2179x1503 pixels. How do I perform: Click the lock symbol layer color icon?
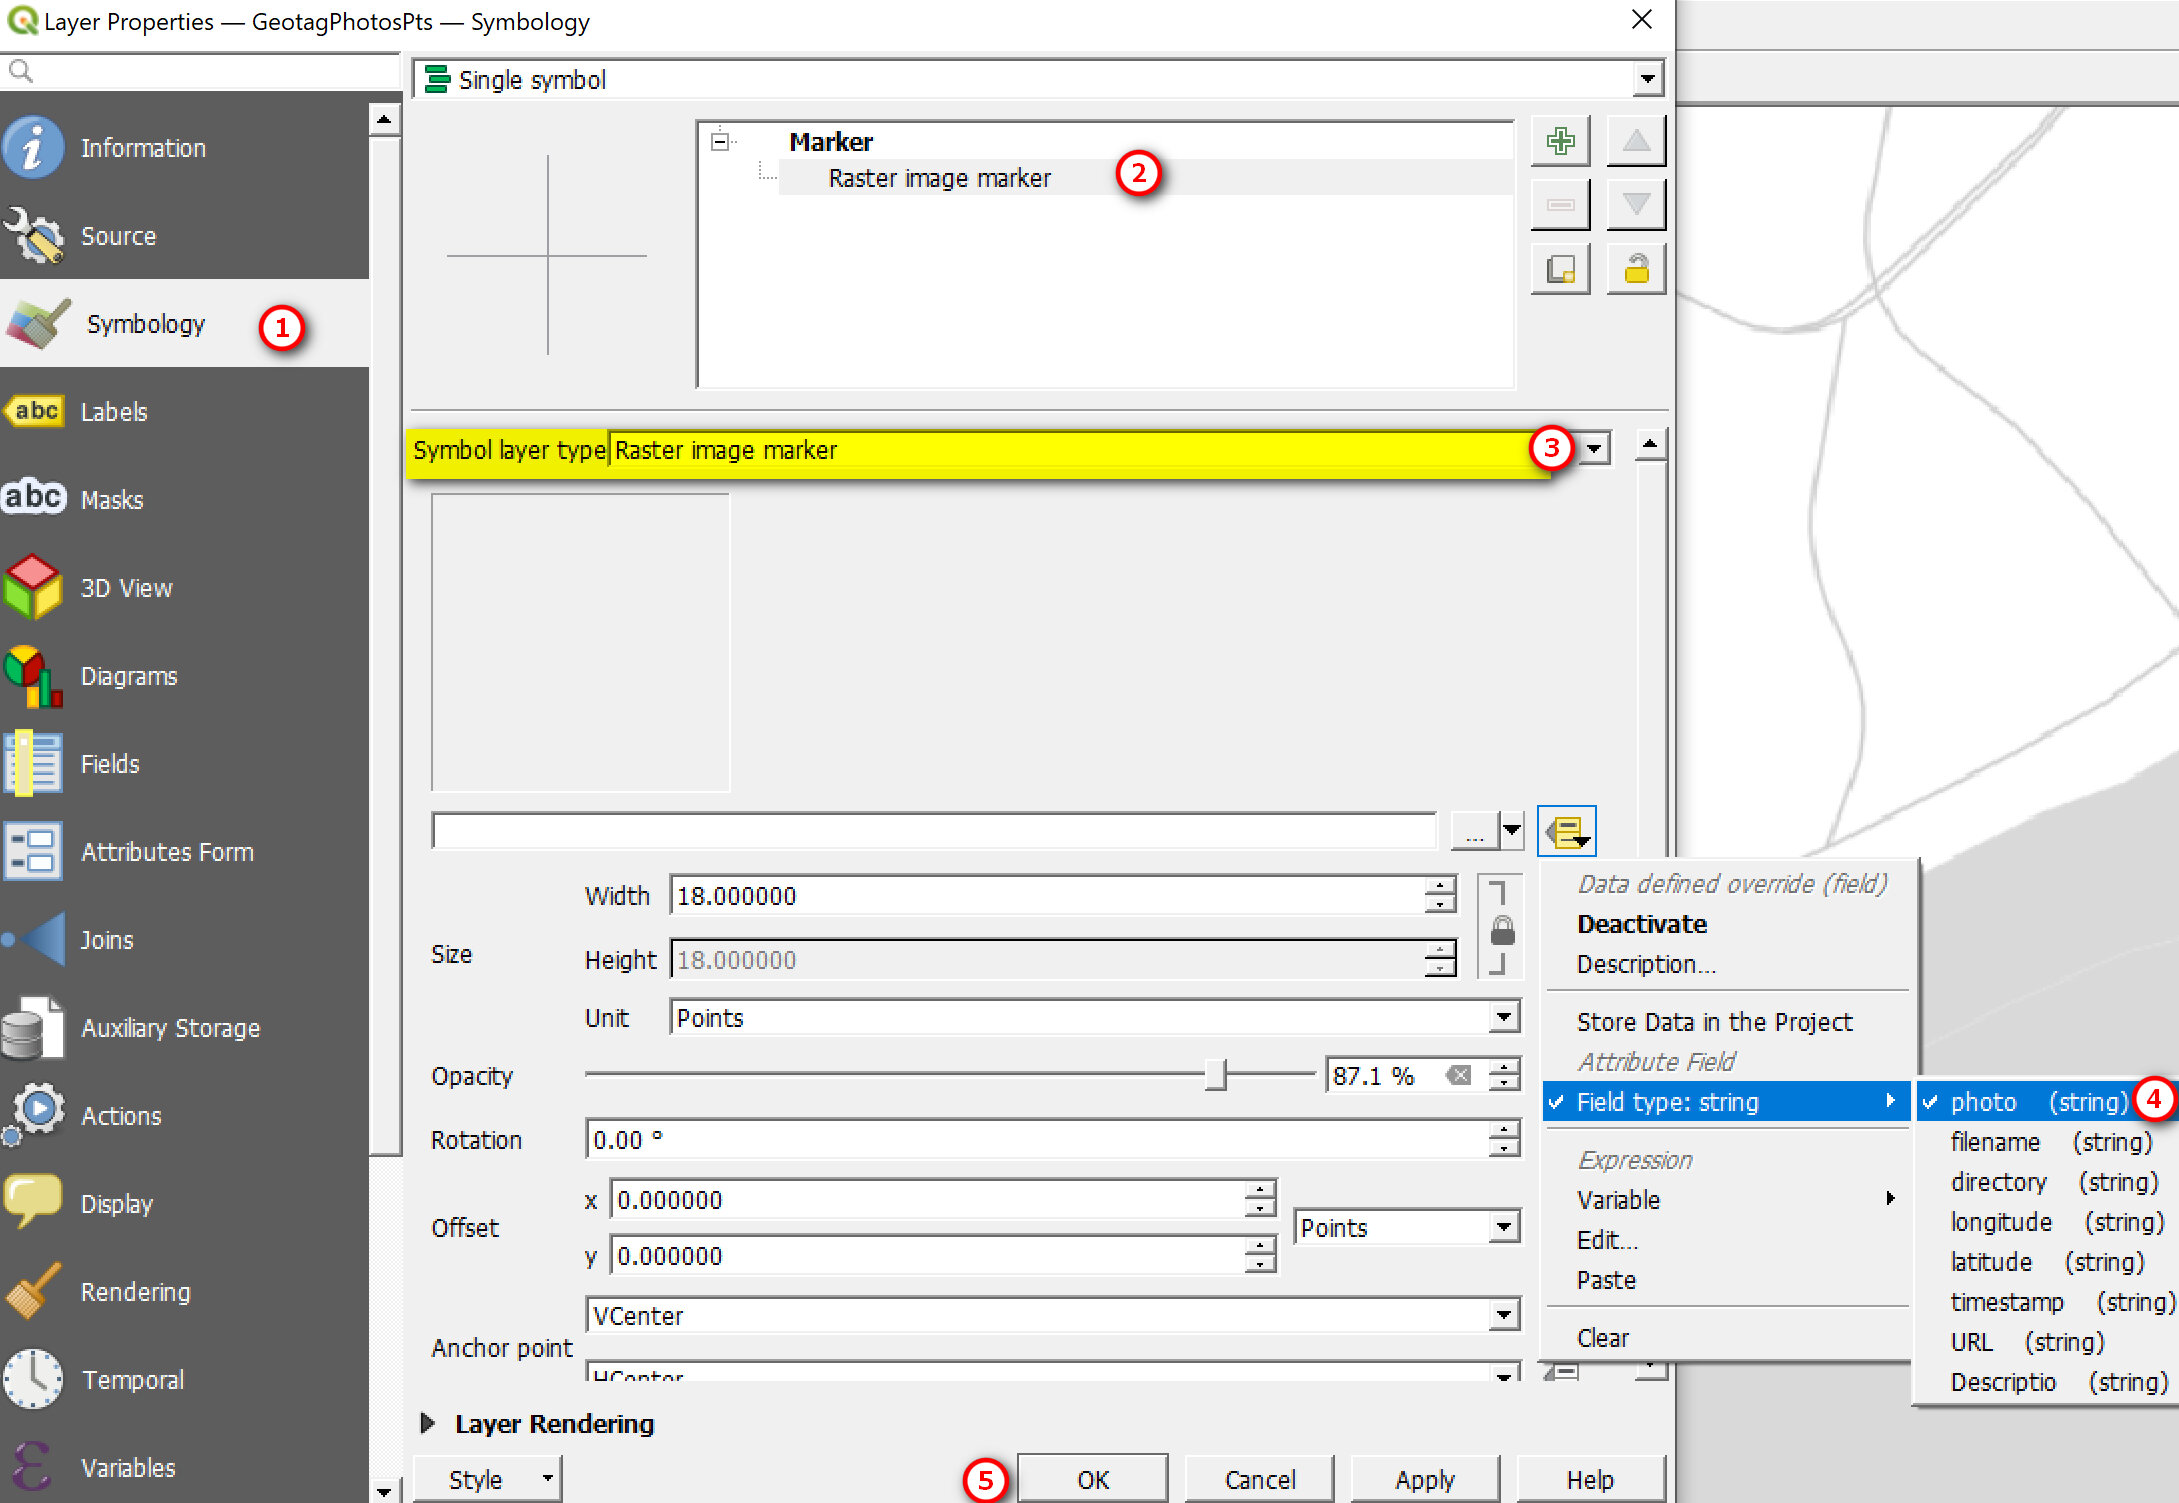tap(1636, 268)
